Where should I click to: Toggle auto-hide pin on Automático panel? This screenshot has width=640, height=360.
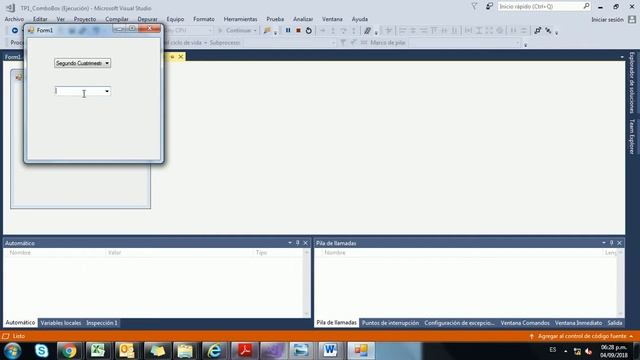[x=298, y=243]
